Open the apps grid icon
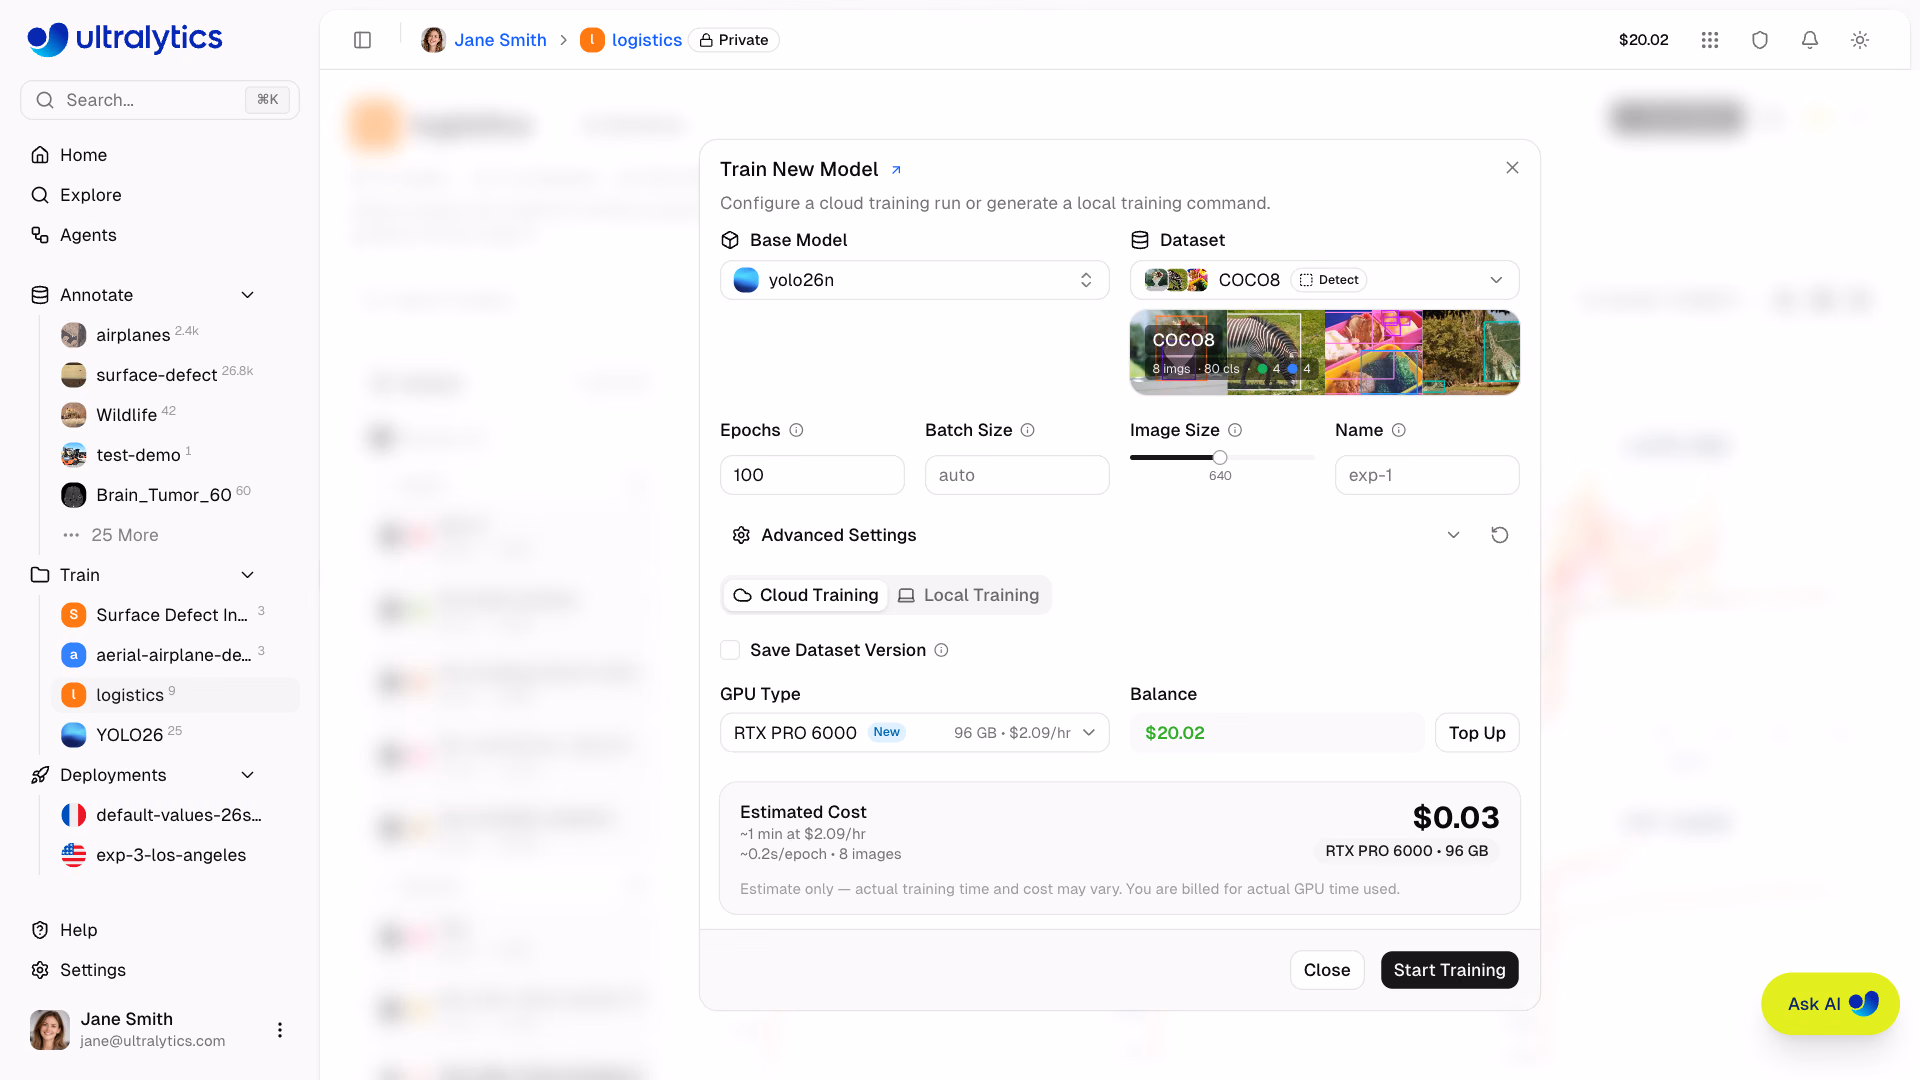Viewport: 1920px width, 1080px height. [1710, 40]
